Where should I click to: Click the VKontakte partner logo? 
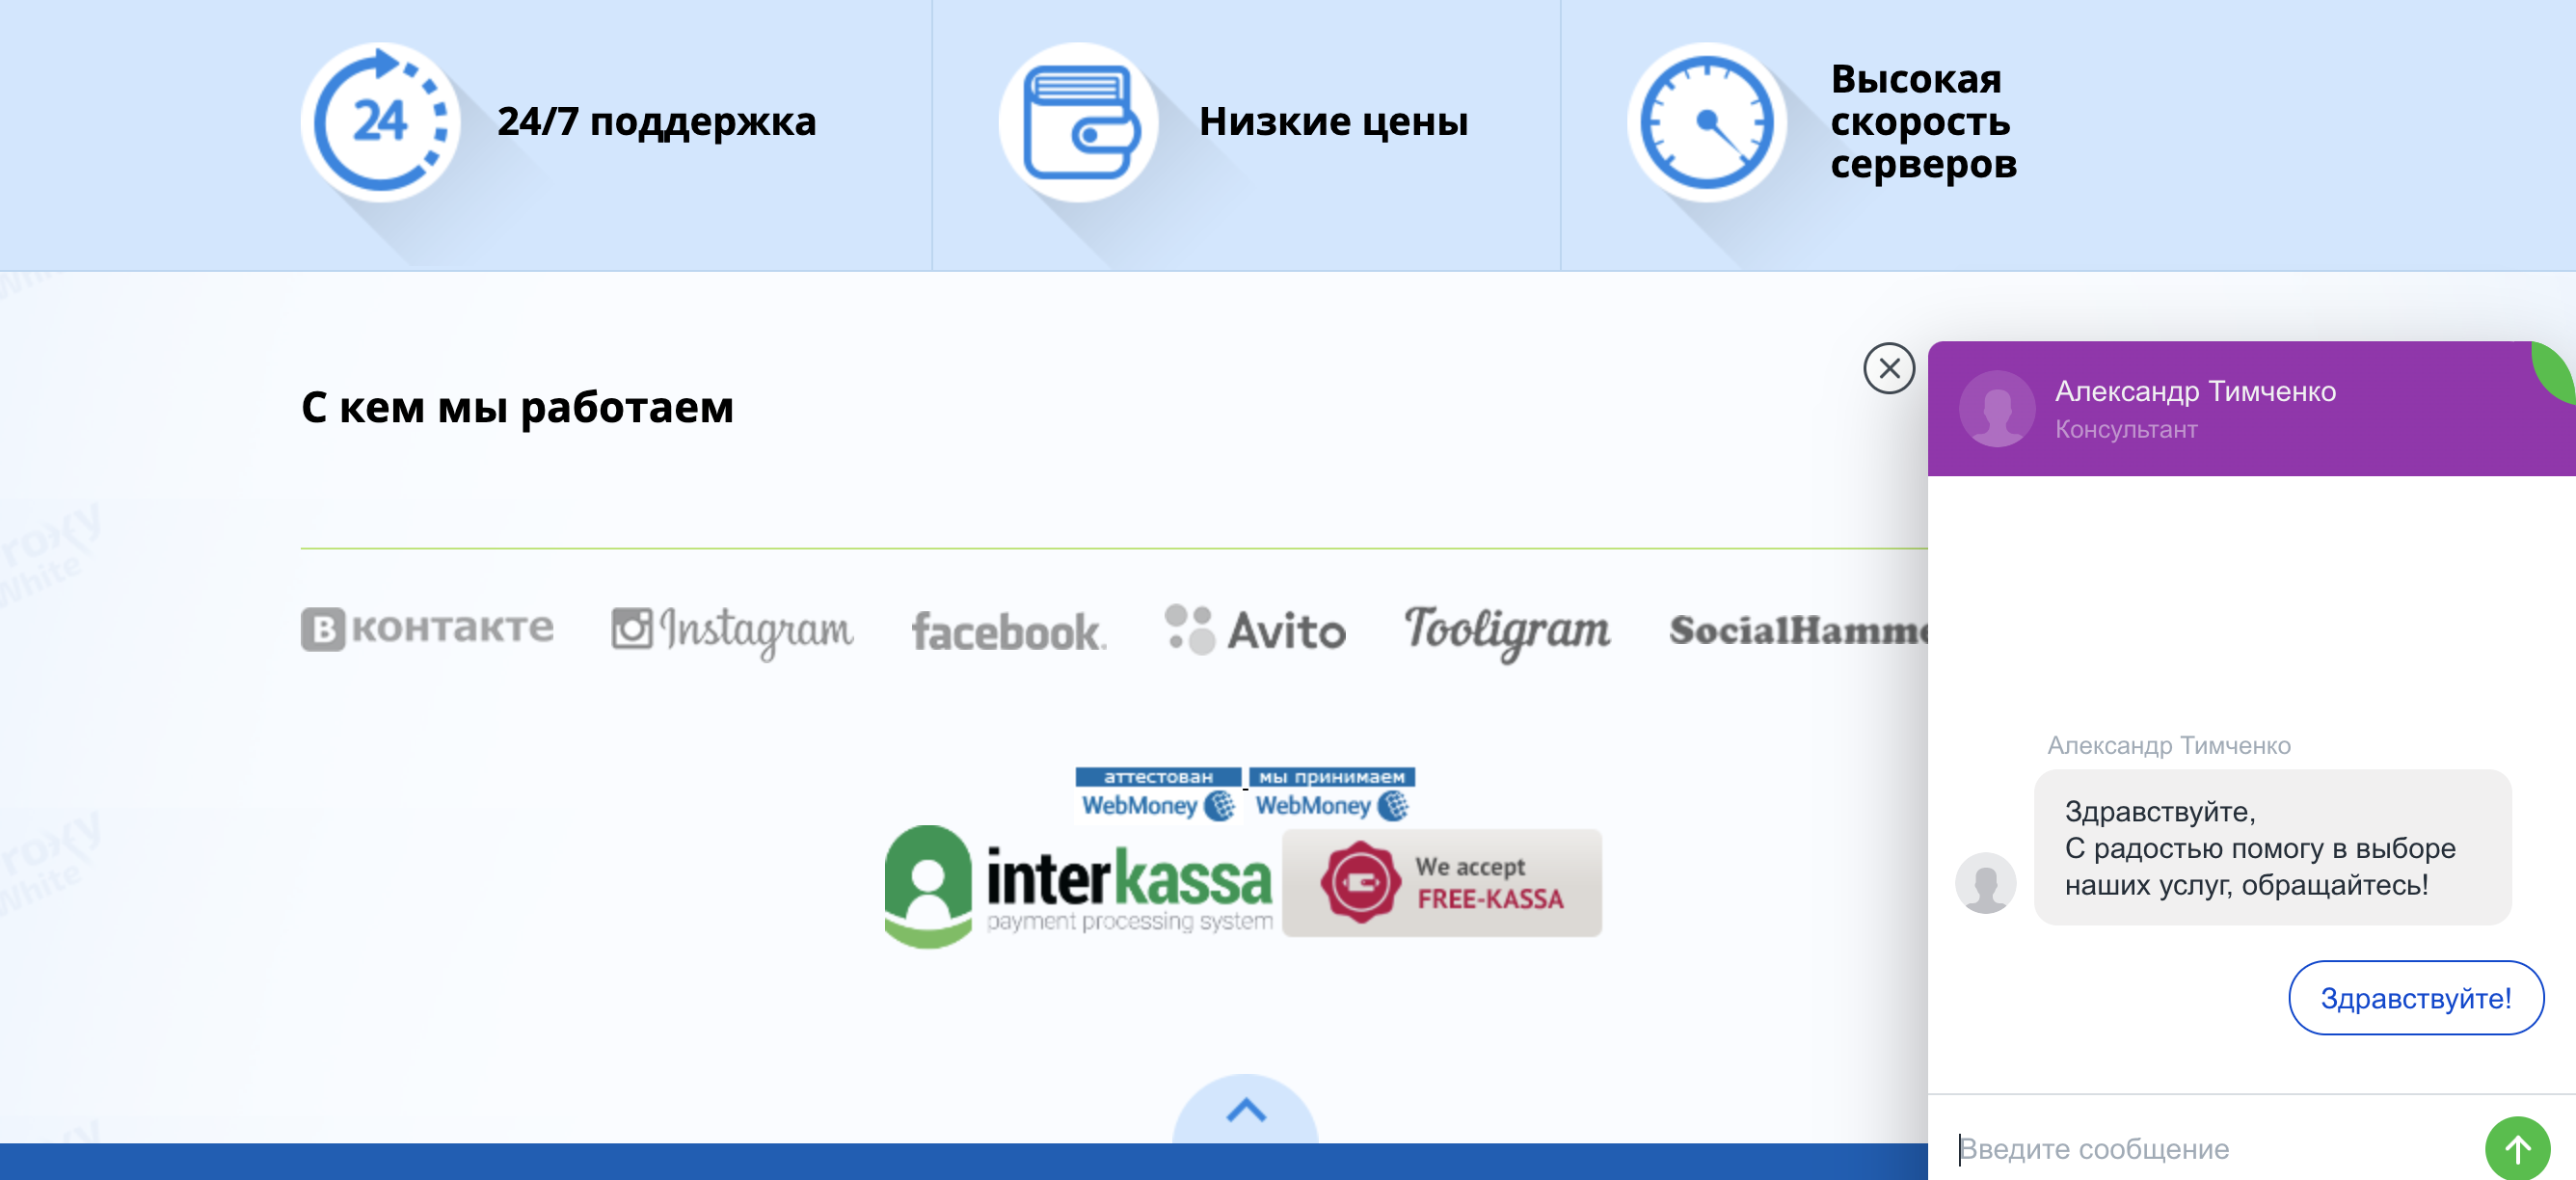tap(427, 629)
